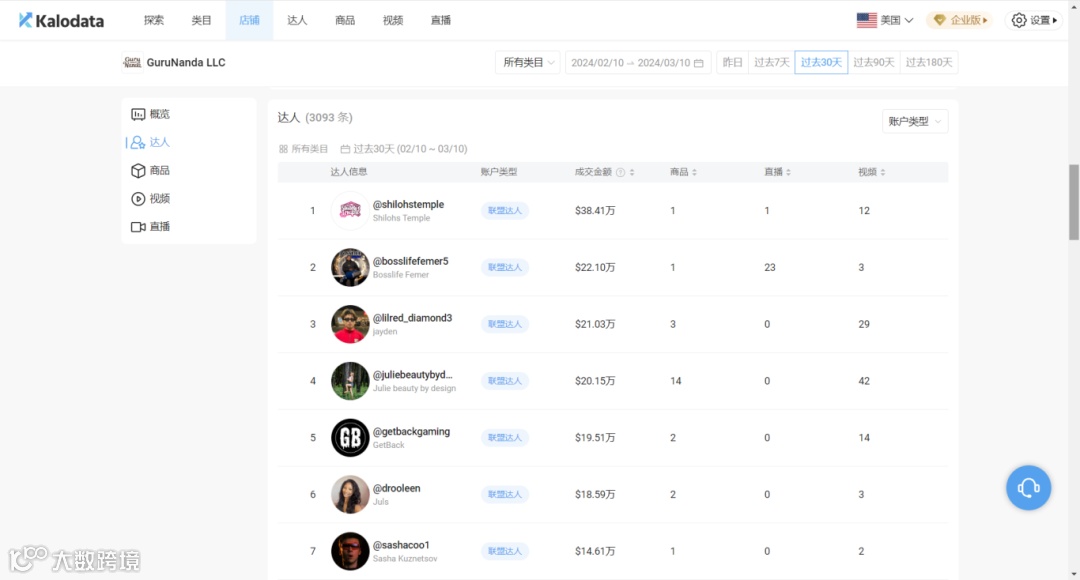Sort the 视频 column

coord(882,172)
